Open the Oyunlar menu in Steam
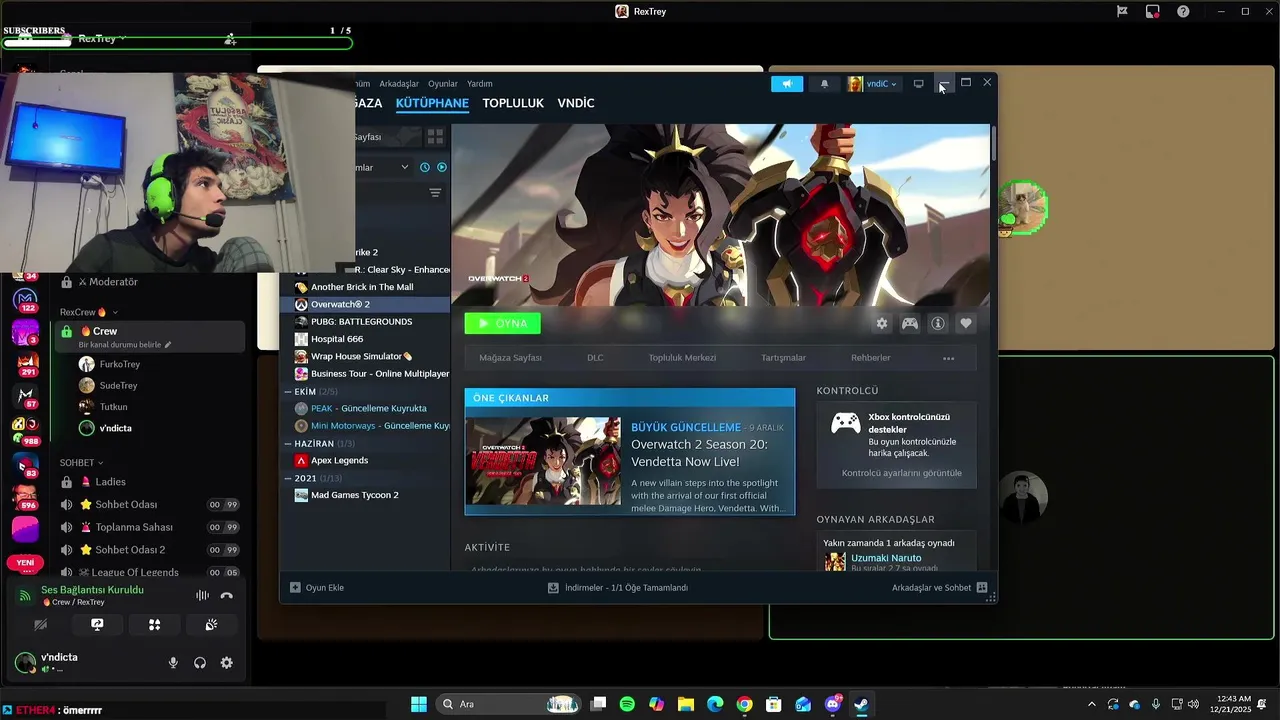This screenshot has width=1280, height=720. tap(443, 84)
